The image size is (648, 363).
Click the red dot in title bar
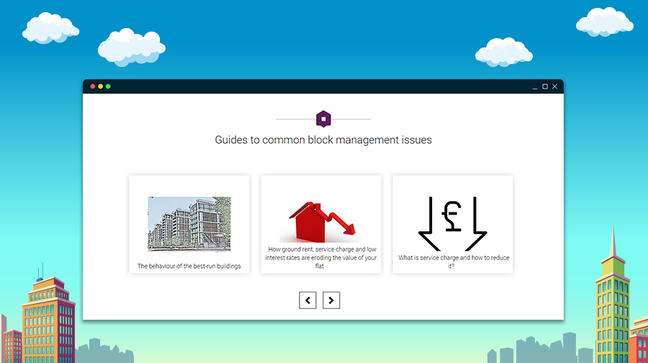pos(93,86)
